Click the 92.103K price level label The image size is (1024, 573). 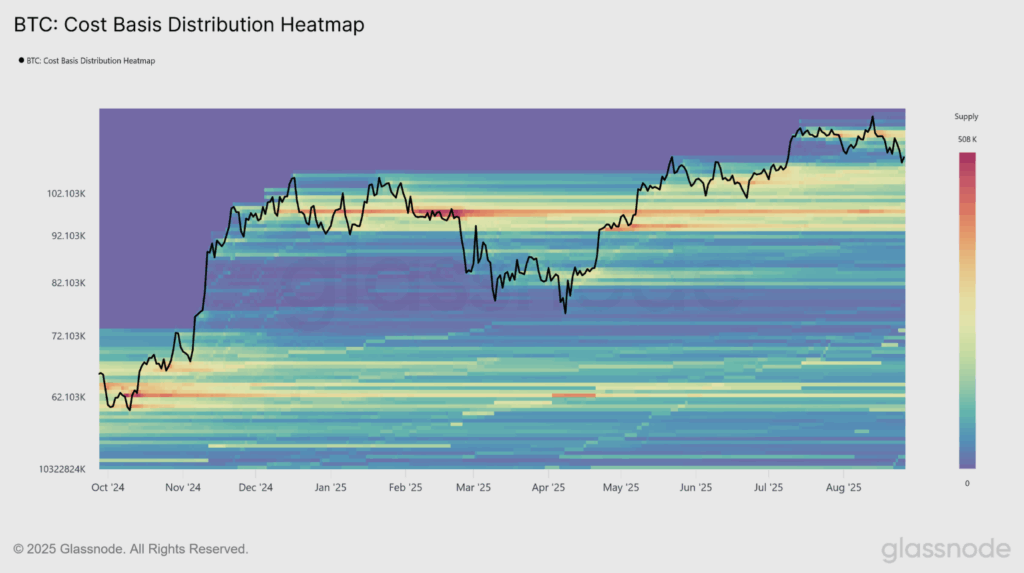pos(69,235)
